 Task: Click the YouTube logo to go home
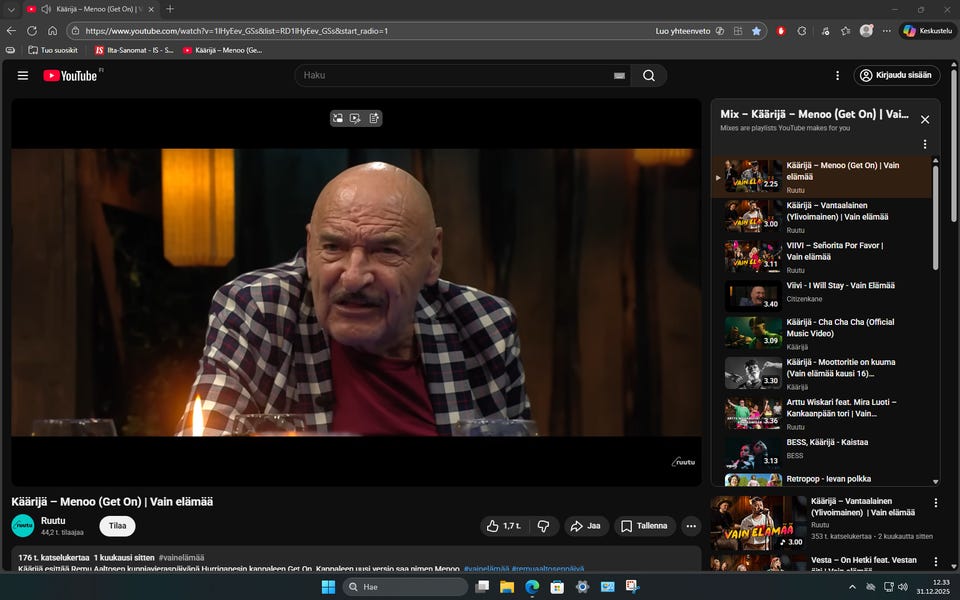tap(70, 76)
